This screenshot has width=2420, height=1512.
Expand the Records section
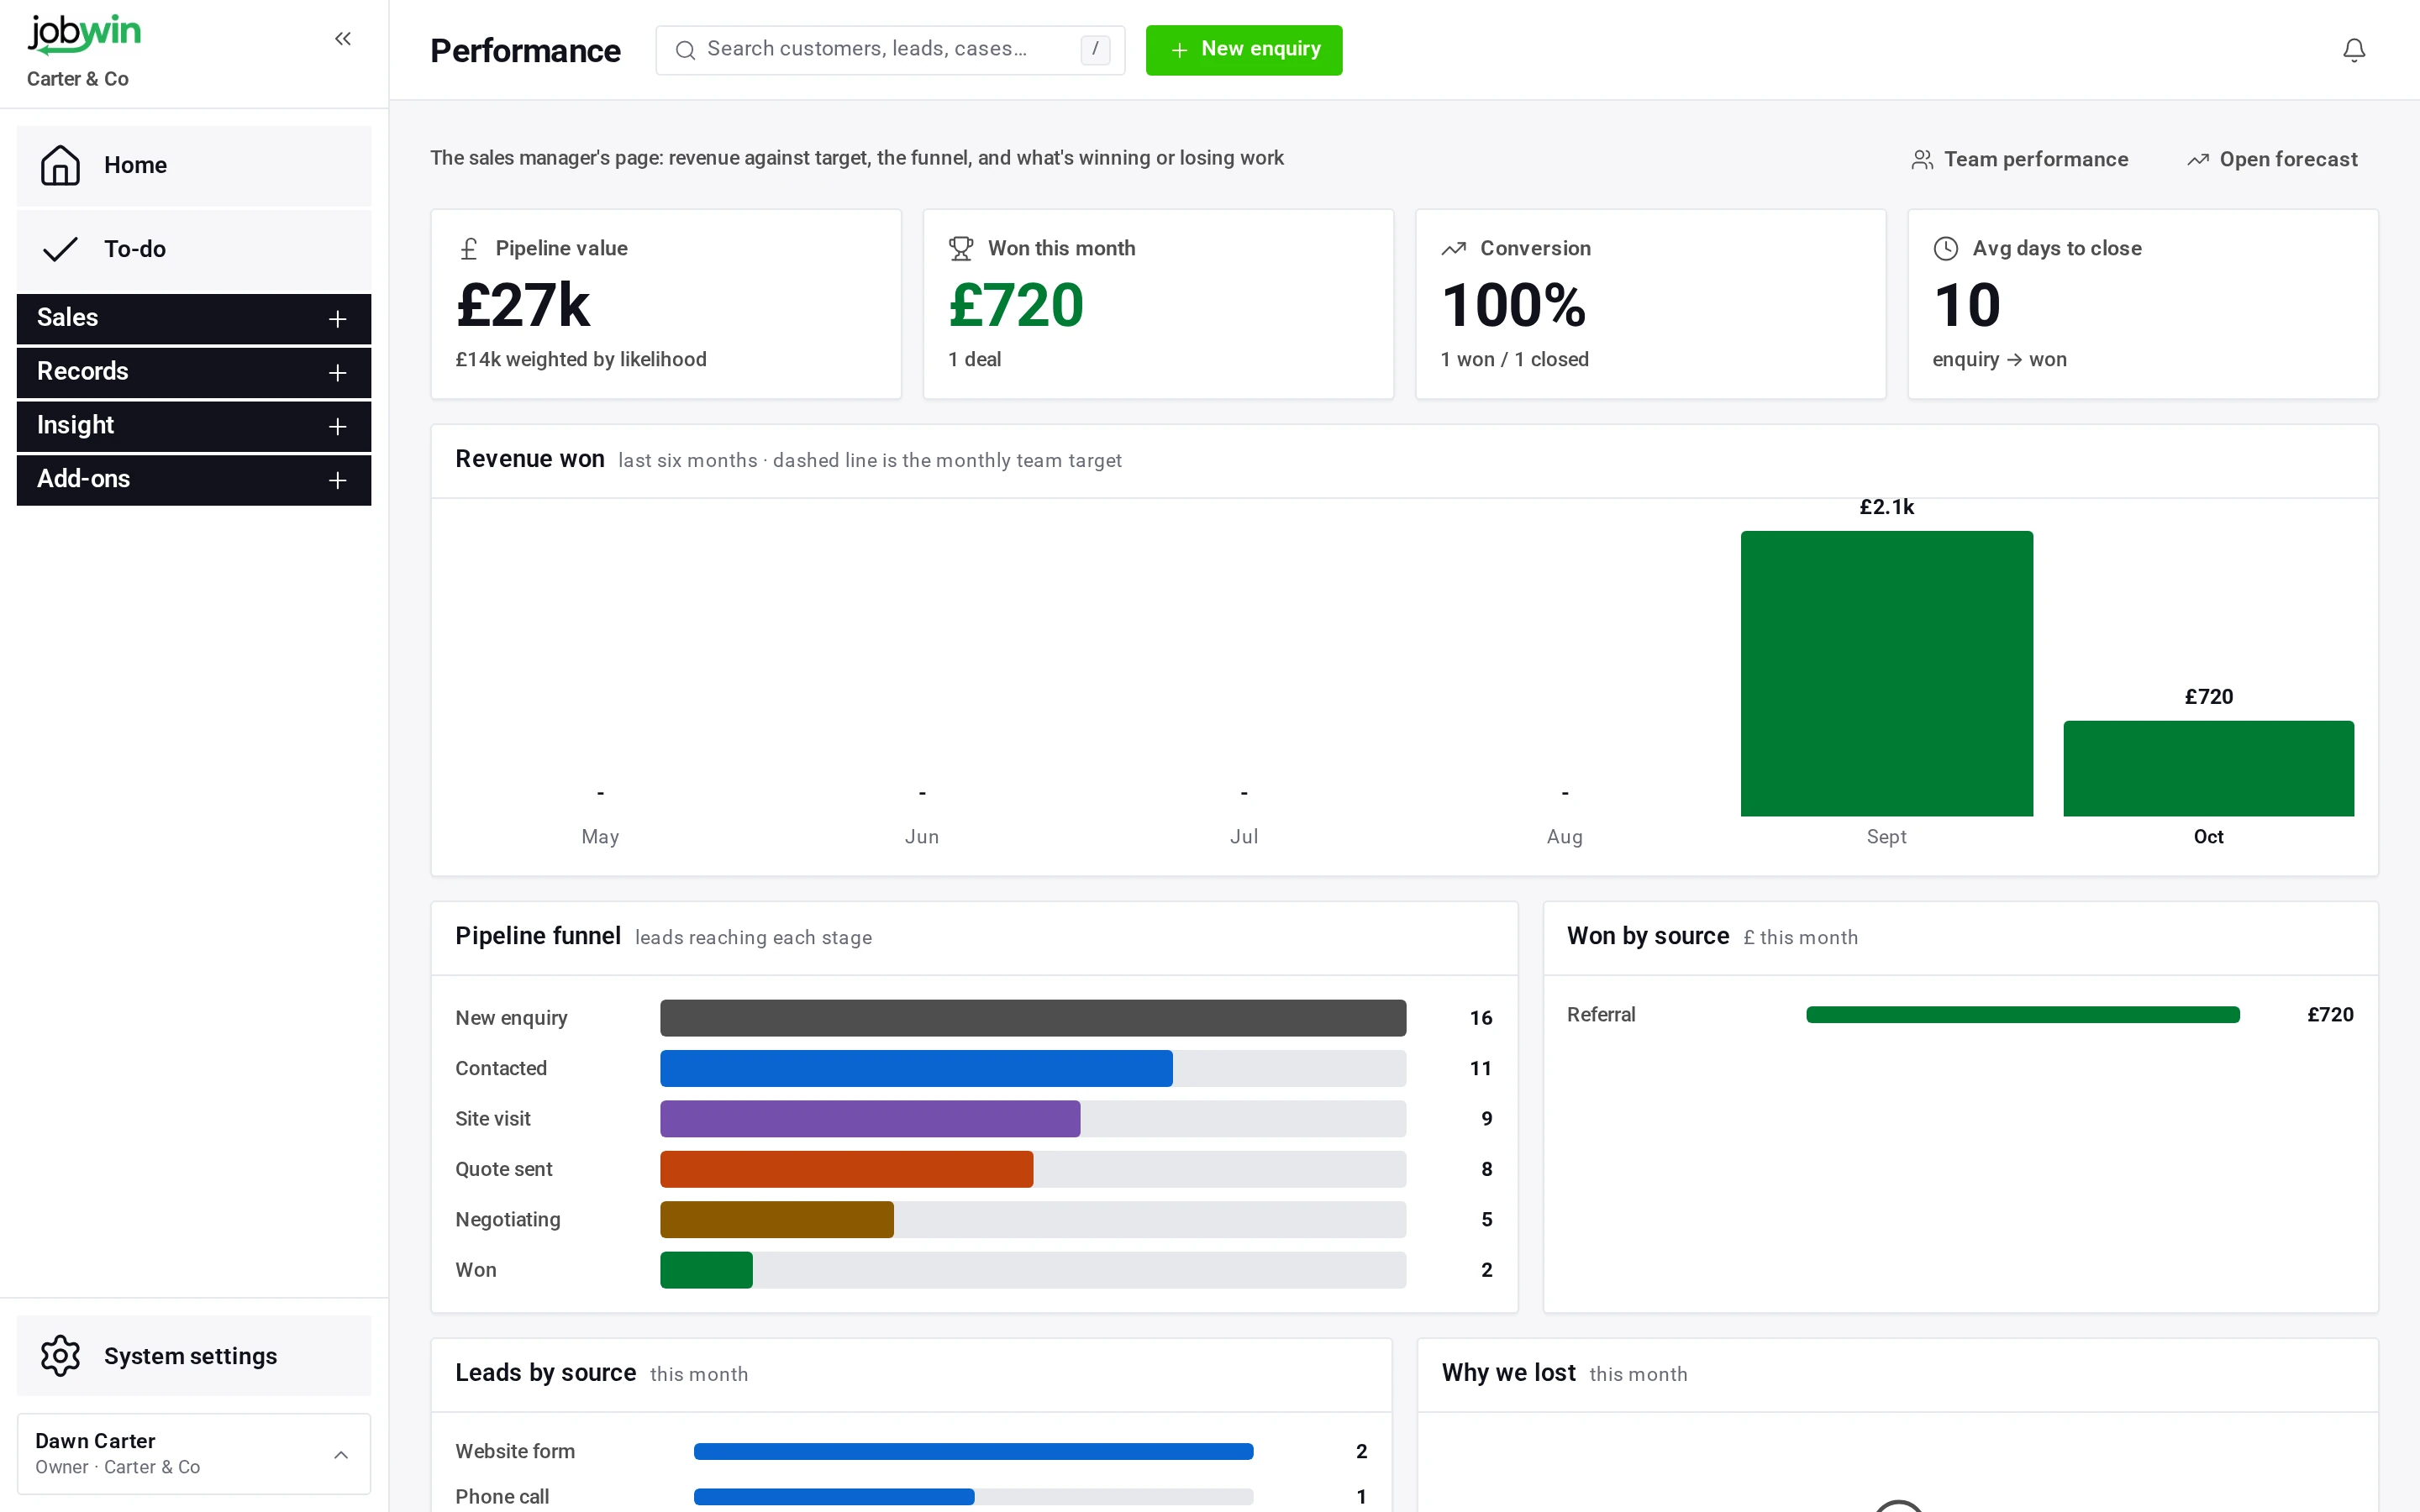point(194,372)
